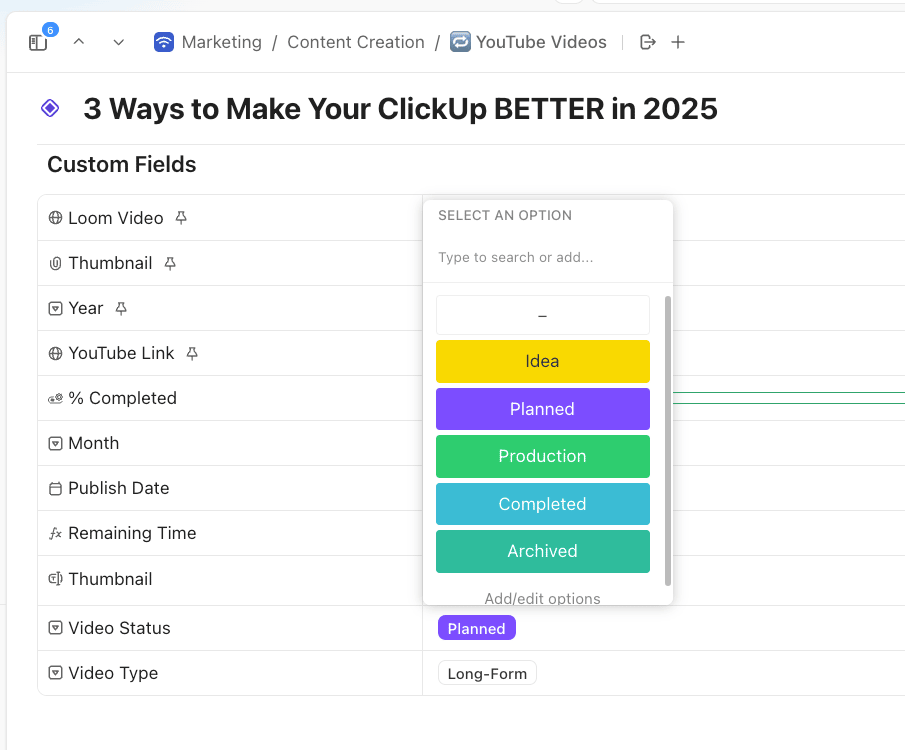The width and height of the screenshot is (905, 750).
Task: Unpin the Loom Video field
Action: pyautogui.click(x=181, y=218)
